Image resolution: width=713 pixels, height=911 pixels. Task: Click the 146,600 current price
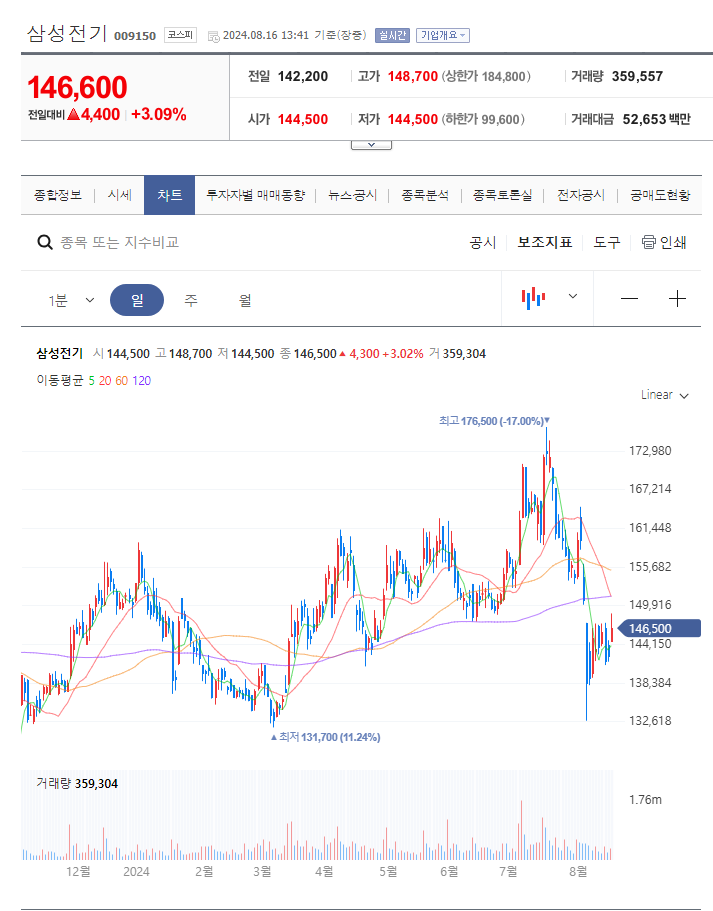[x=77, y=88]
